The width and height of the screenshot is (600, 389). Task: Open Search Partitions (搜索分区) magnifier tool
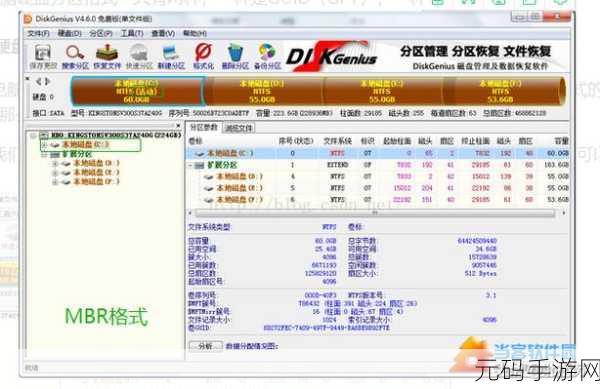[x=75, y=57]
